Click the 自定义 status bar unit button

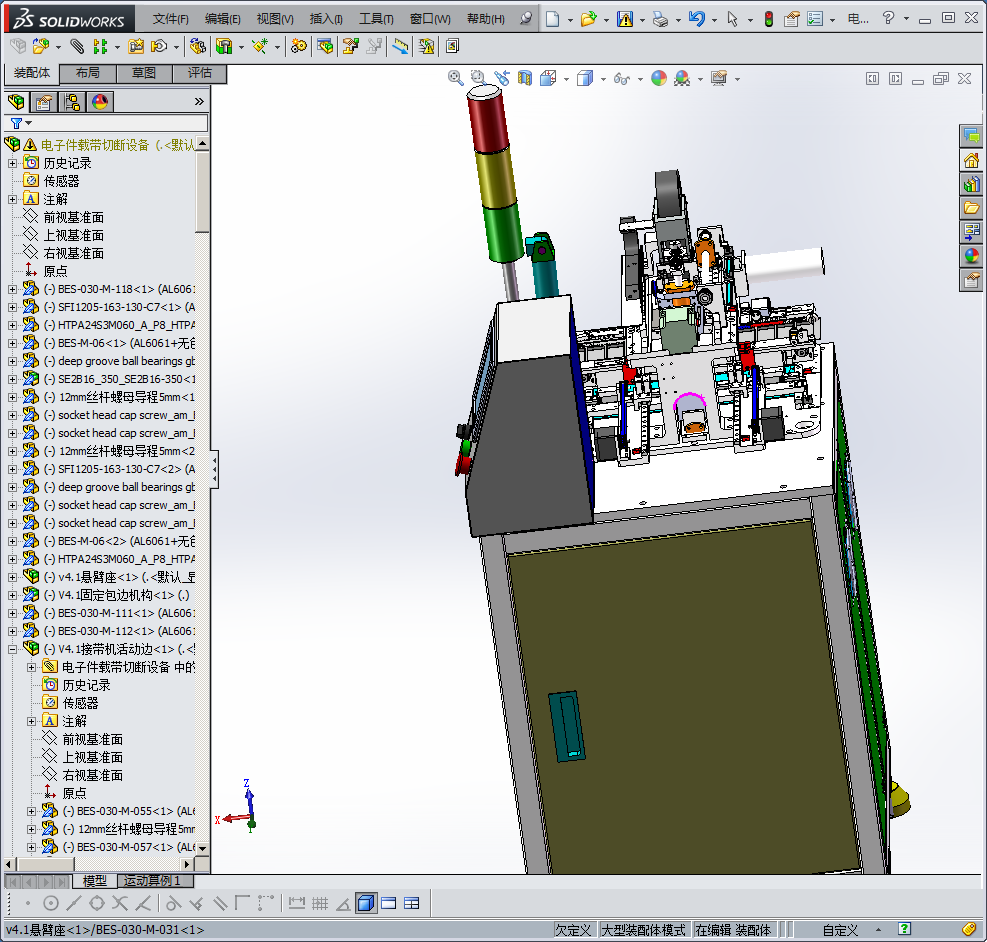pyautogui.click(x=840, y=930)
